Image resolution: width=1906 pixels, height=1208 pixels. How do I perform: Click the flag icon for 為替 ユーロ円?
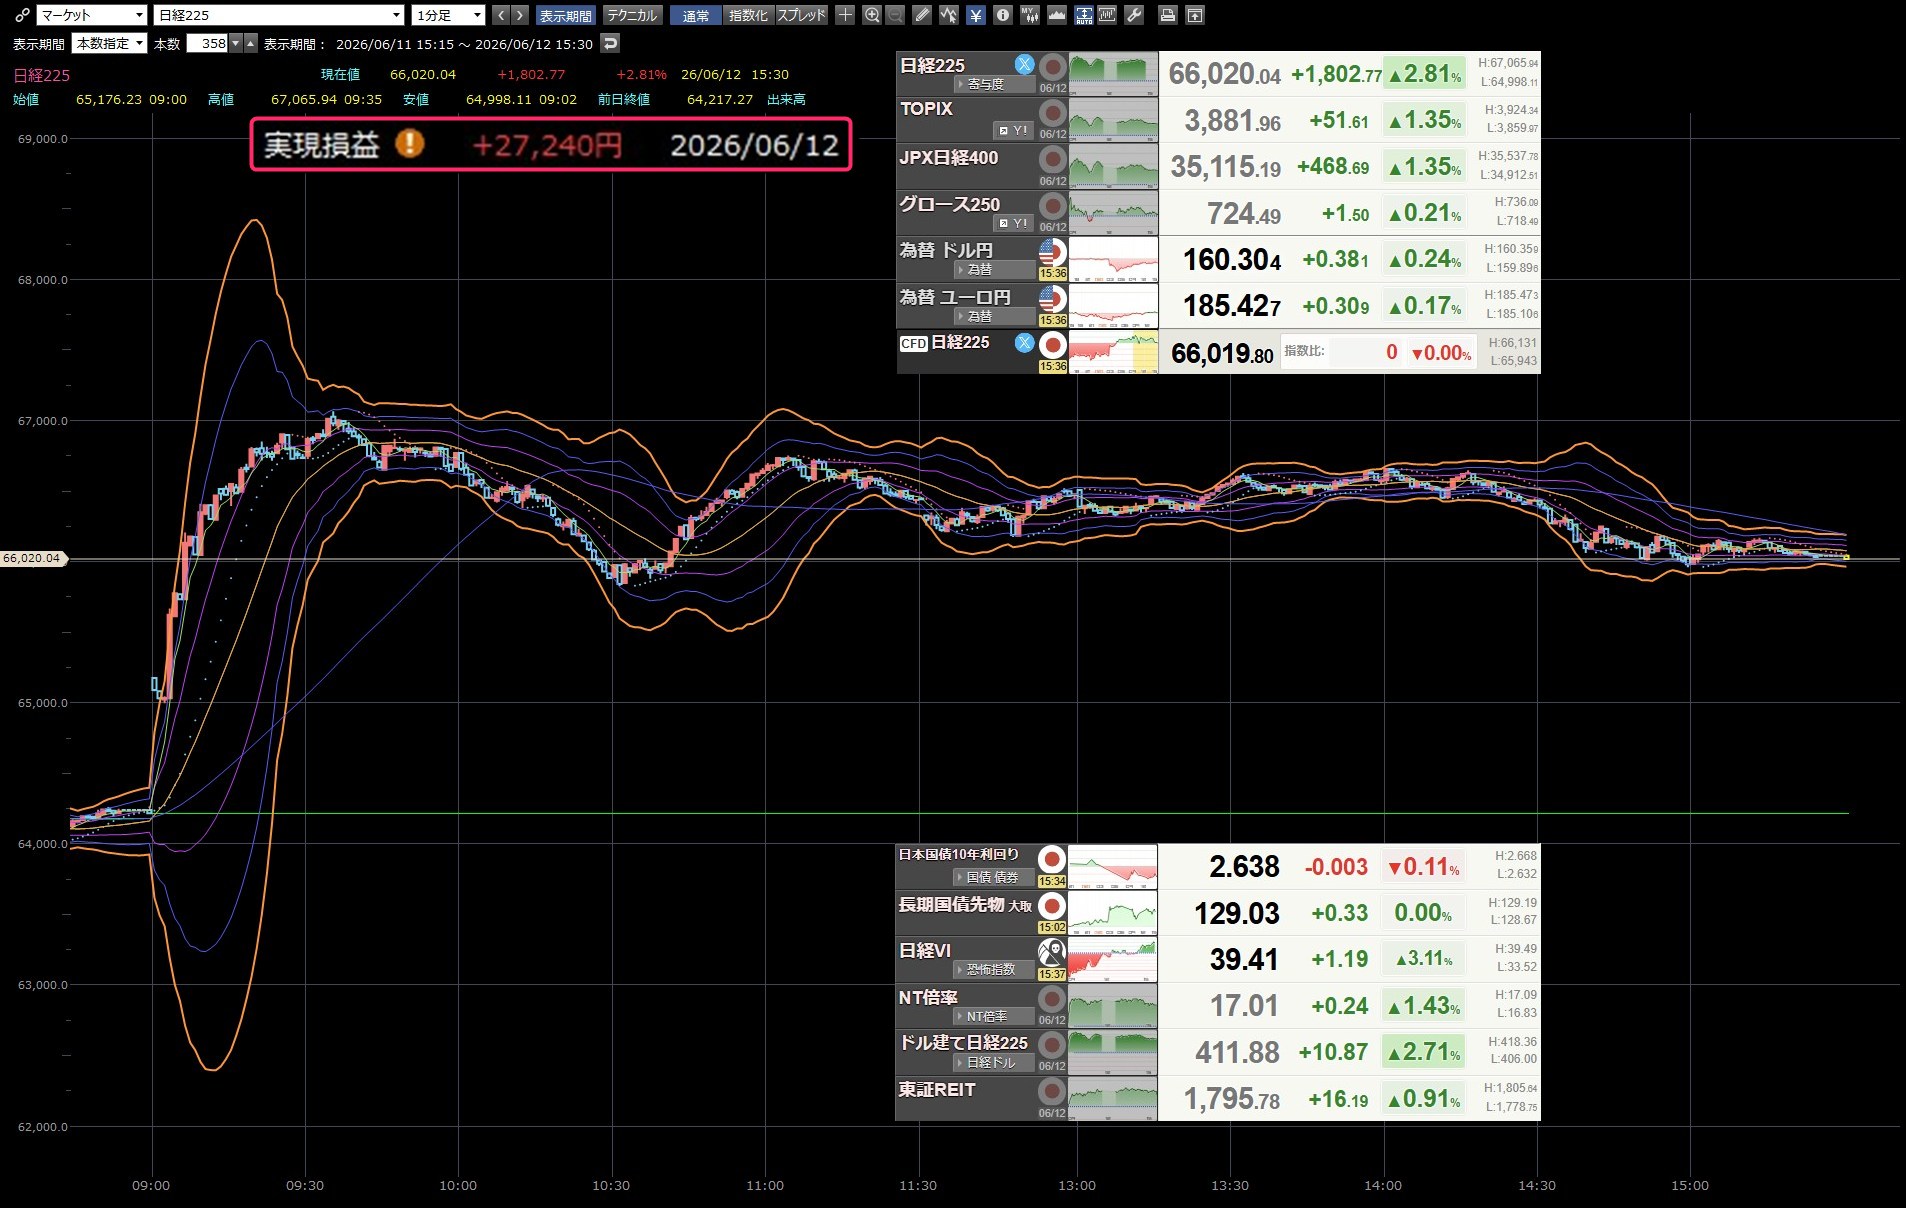tap(1052, 299)
